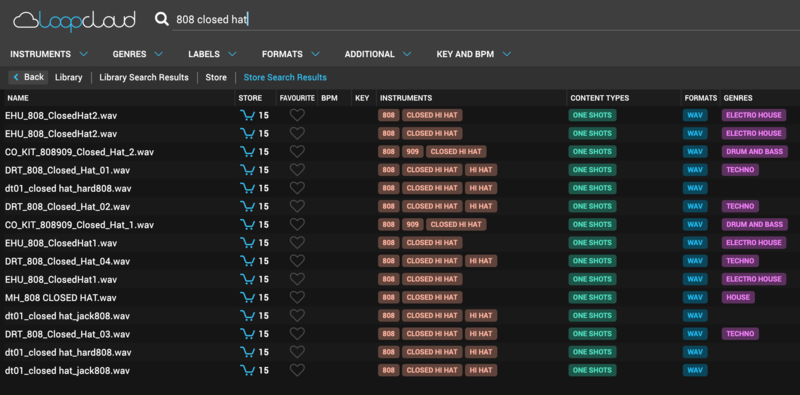
Task: Favourite MH_808 CLOSED HAT.wav with heart
Action: [297, 298]
